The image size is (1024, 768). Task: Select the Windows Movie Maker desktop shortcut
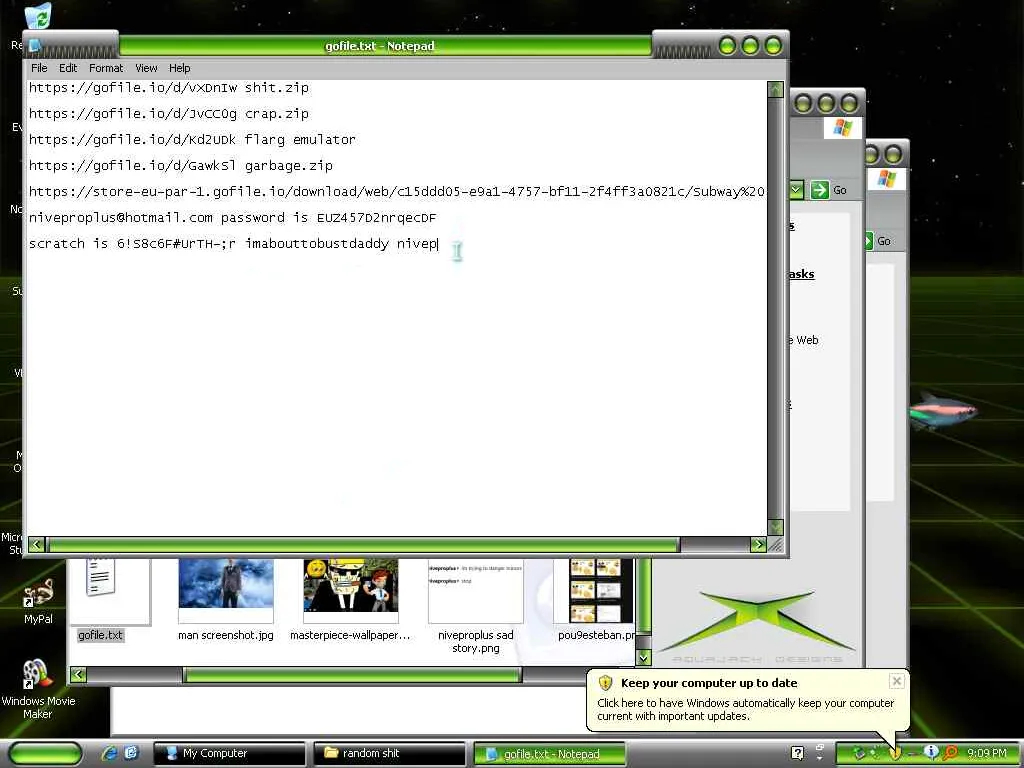click(x=38, y=689)
